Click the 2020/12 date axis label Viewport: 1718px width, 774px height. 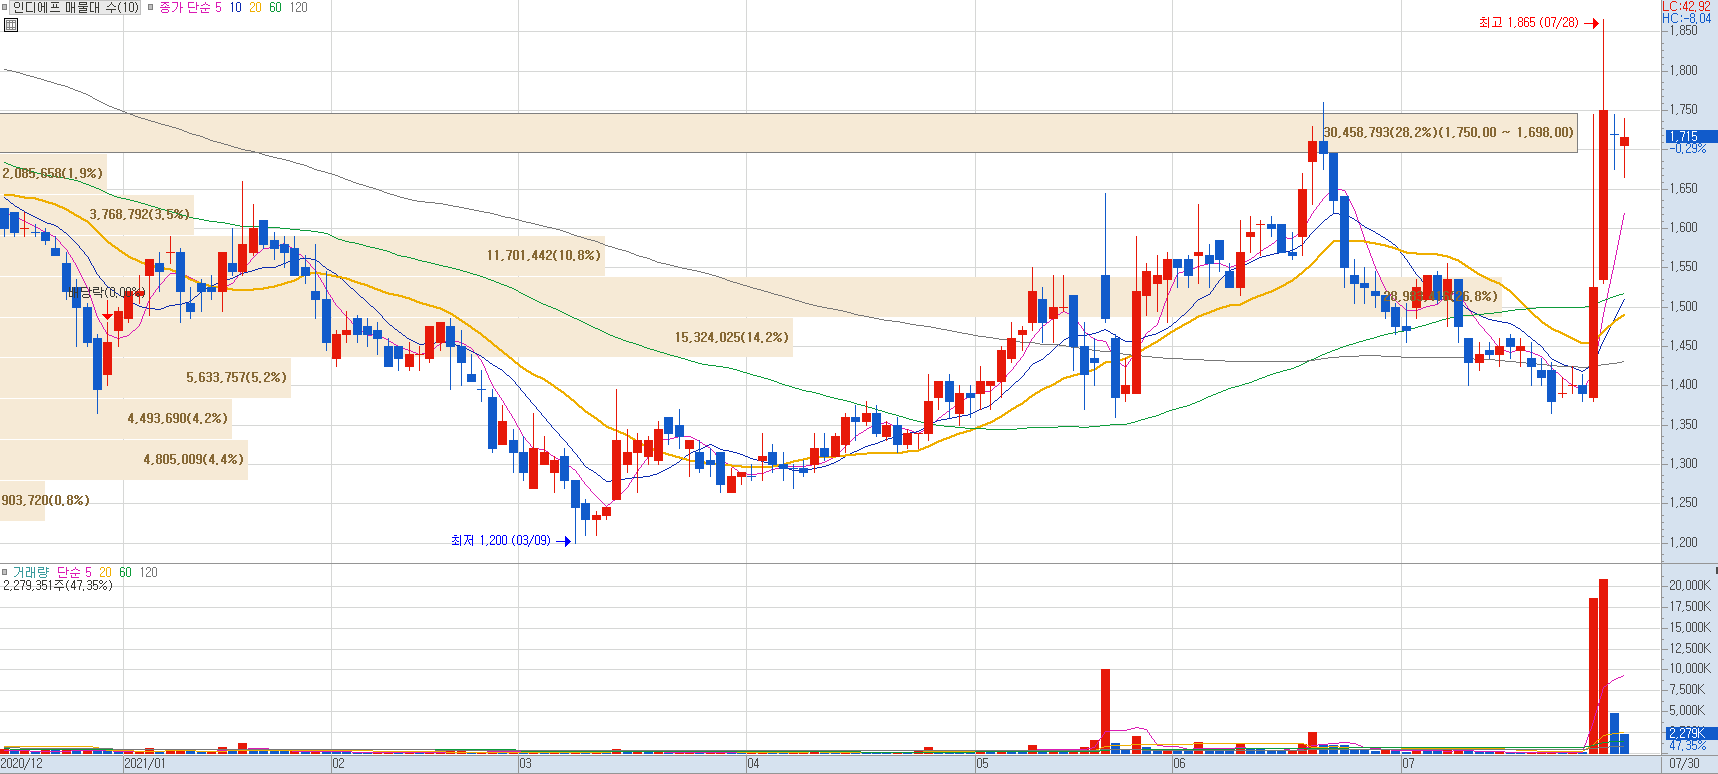22,763
